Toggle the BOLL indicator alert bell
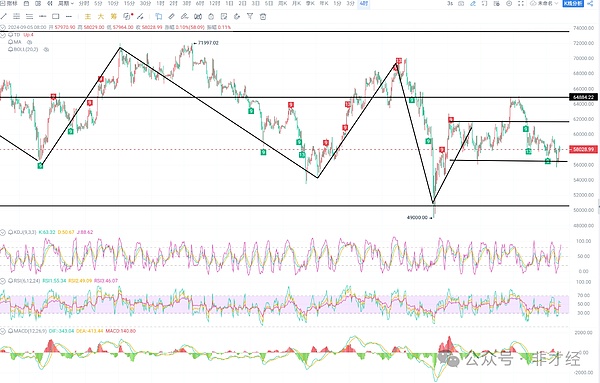Screen dimensions: 600x383 [11, 50]
